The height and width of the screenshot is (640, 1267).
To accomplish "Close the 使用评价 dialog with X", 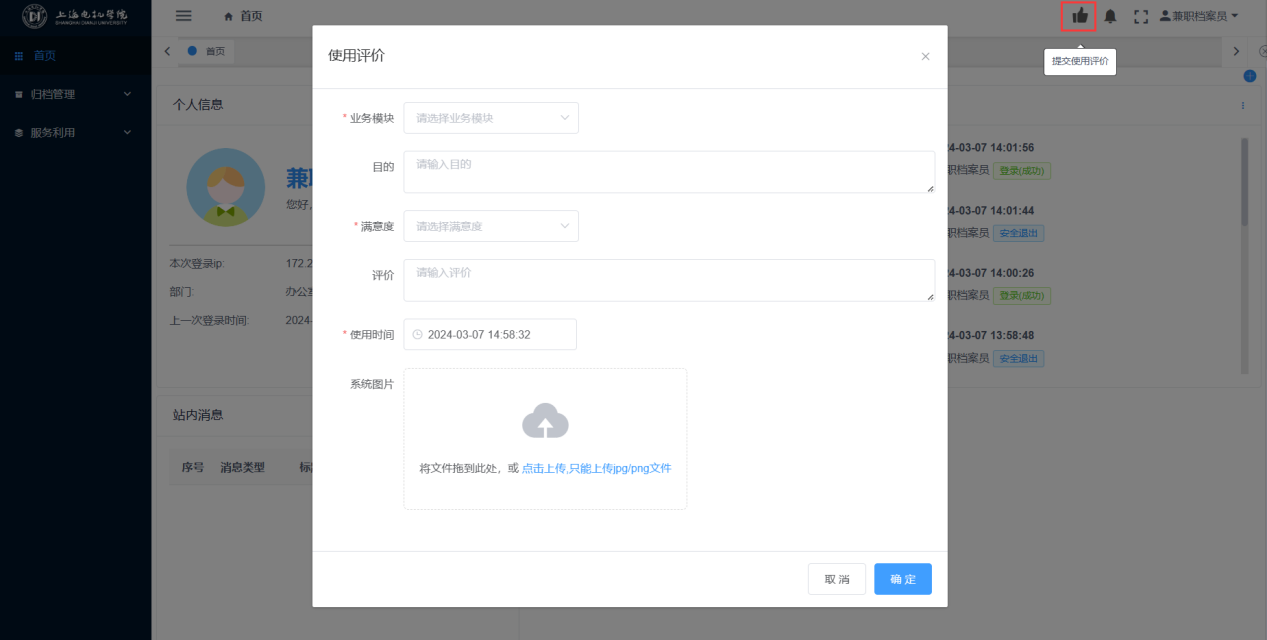I will [x=925, y=57].
